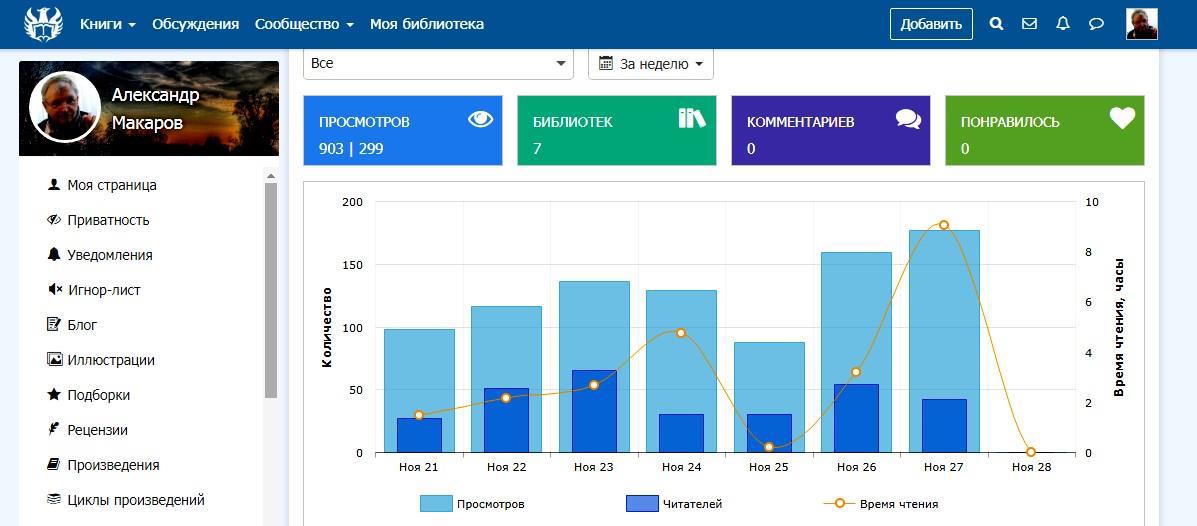
Task: Open the Произведения sidebar link
Action: point(113,465)
